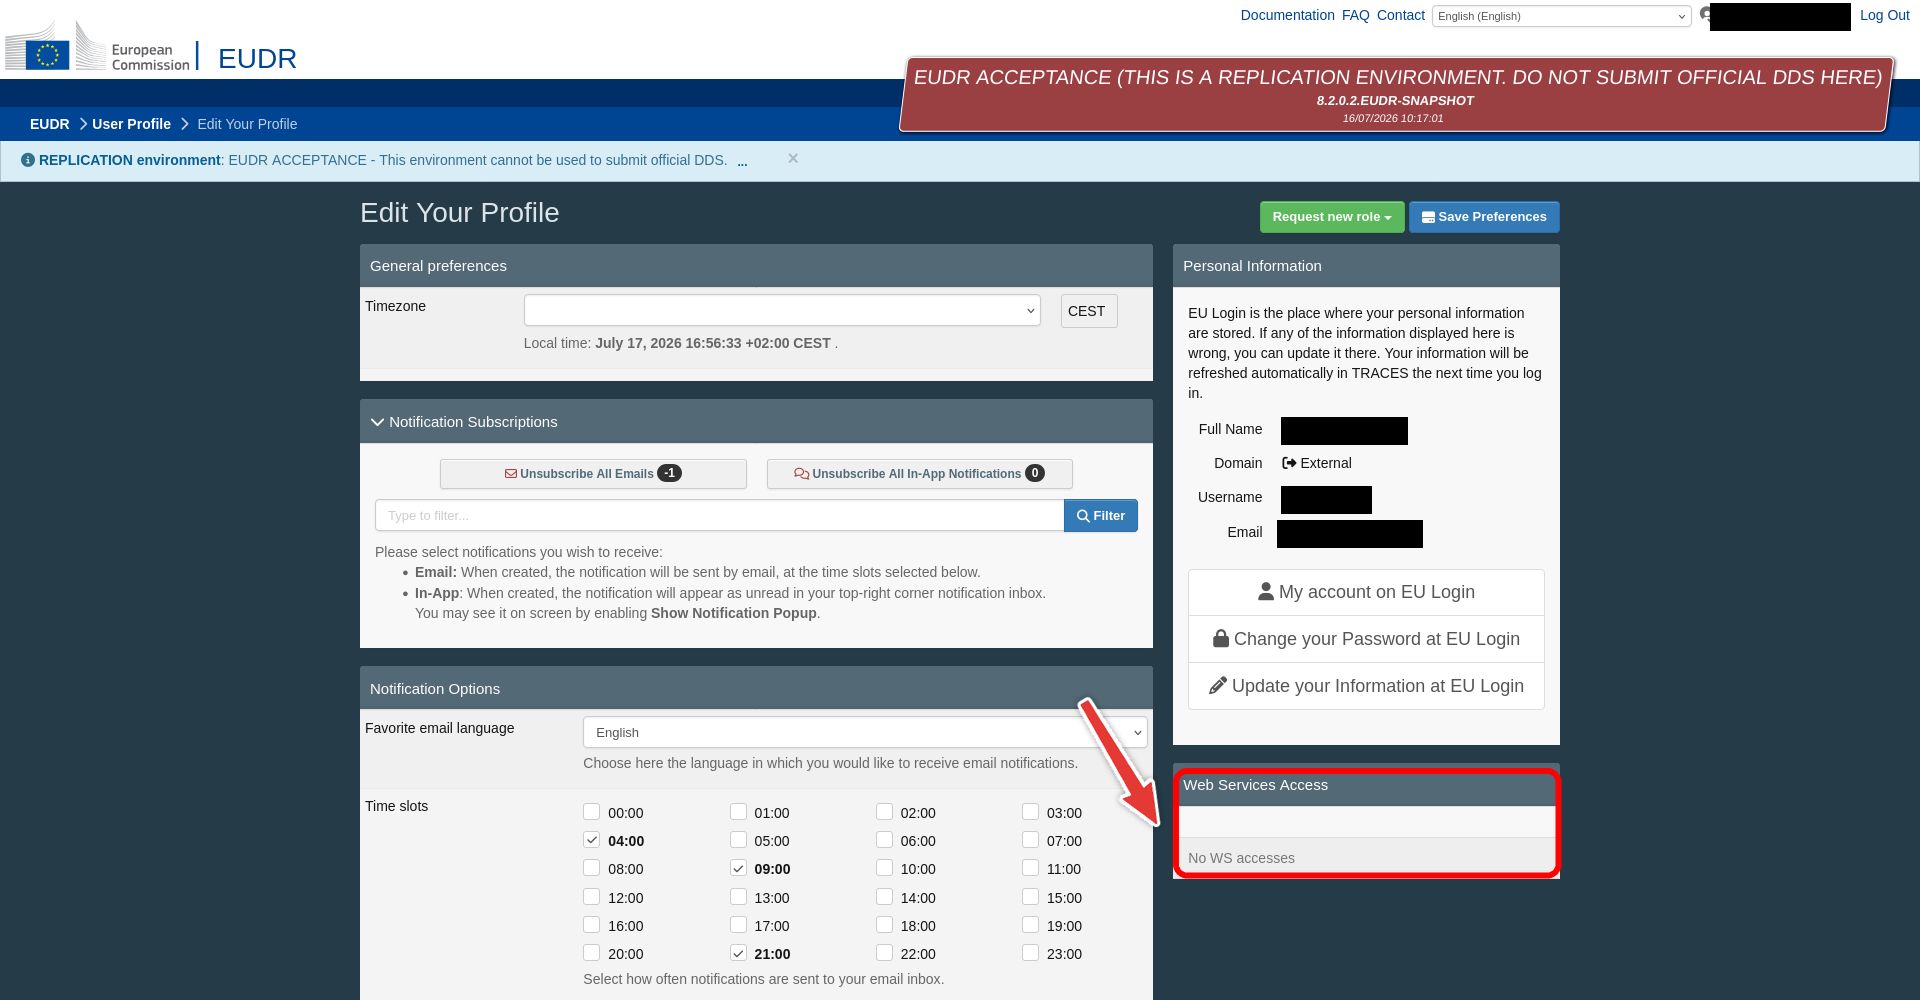Click Unsubscribe All Emails button
This screenshot has height=1000, width=1920.
pos(593,474)
